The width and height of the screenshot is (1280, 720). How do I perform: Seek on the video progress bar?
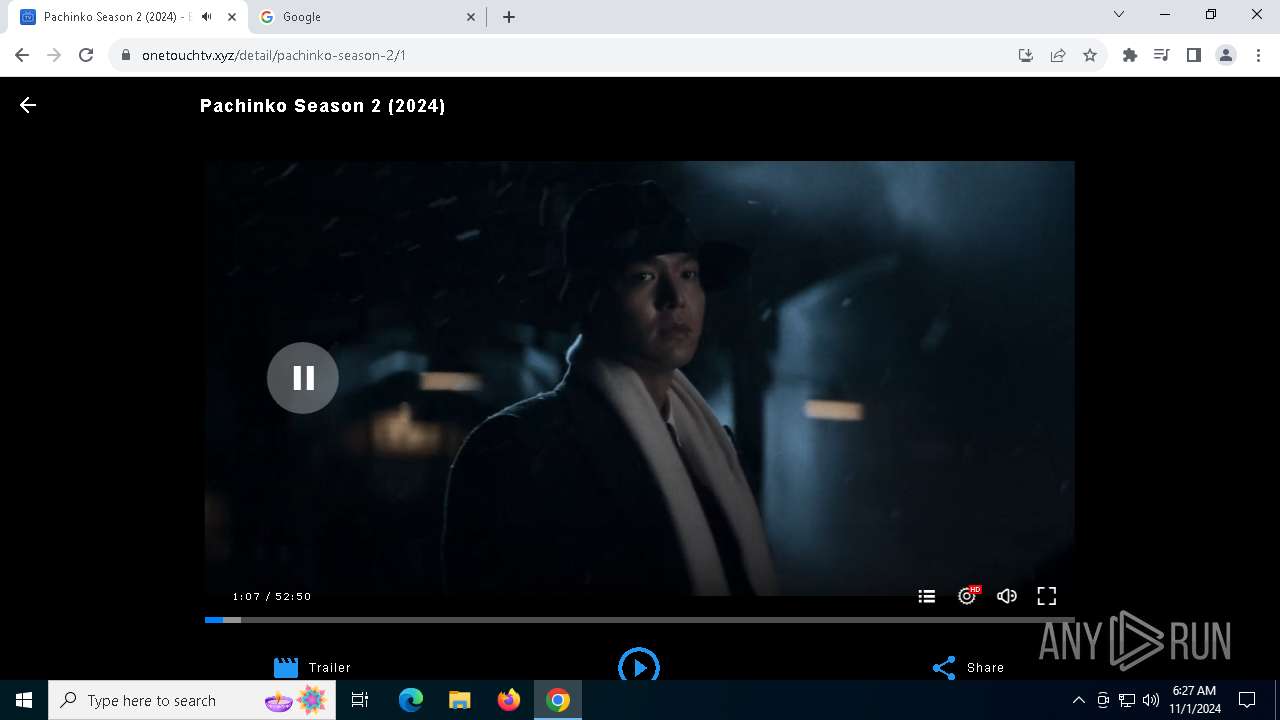[640, 620]
